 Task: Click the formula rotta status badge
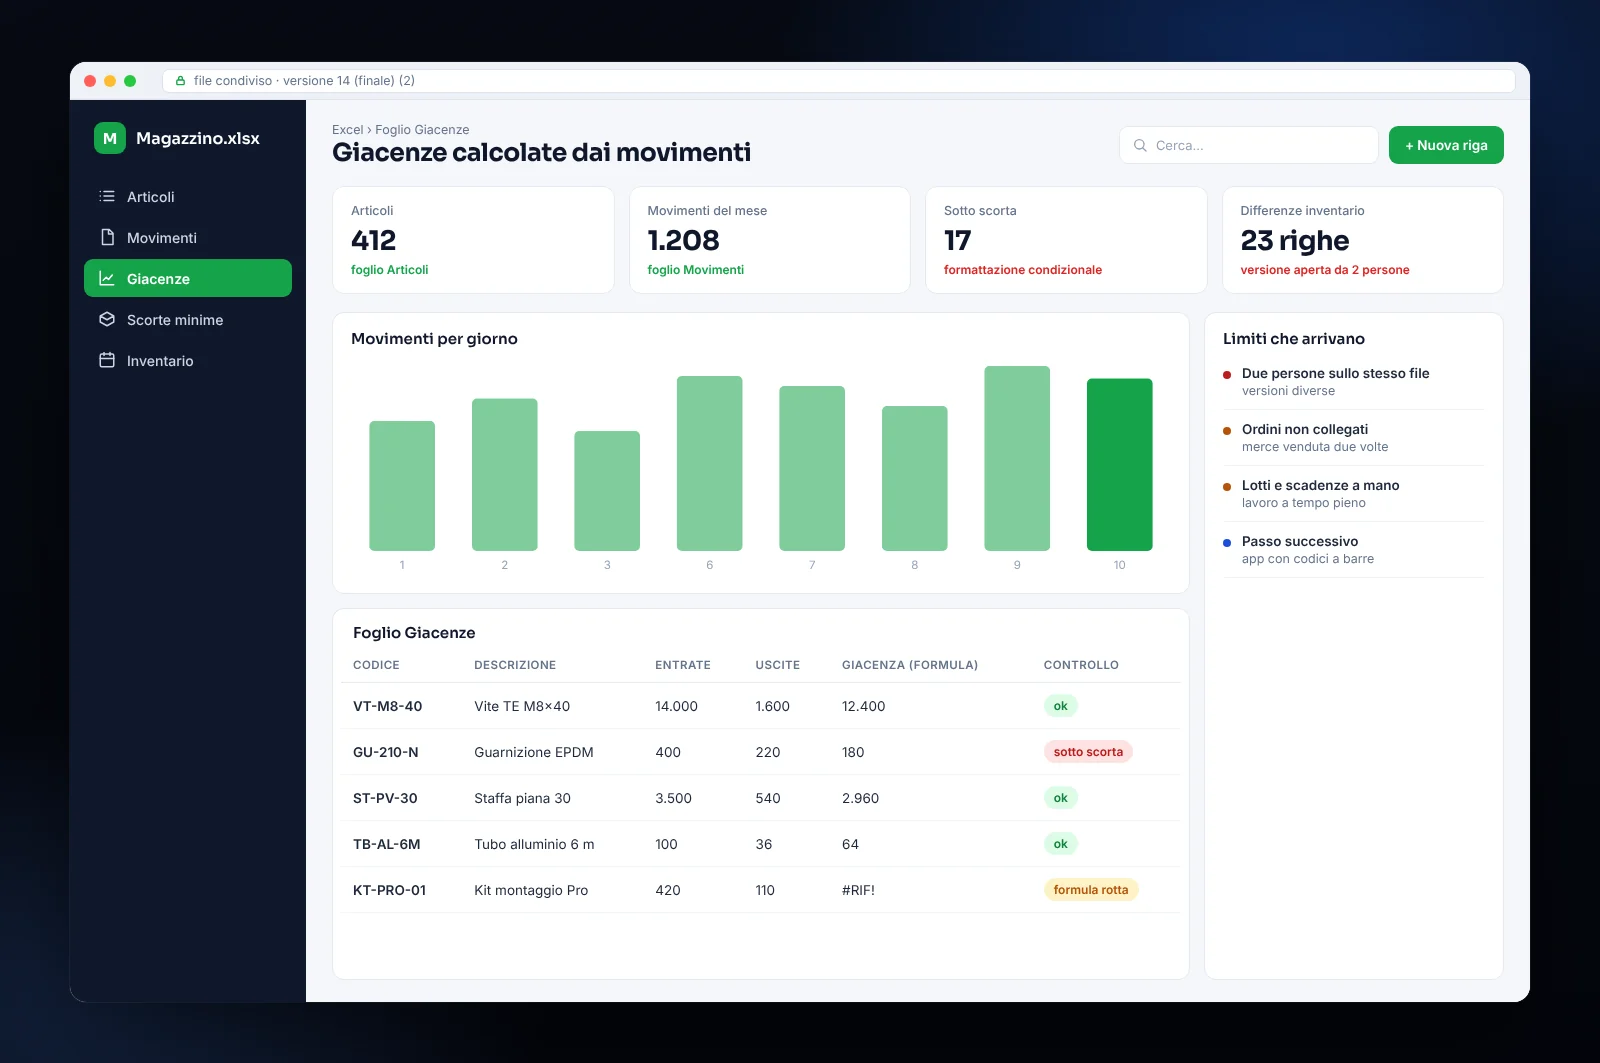click(x=1091, y=890)
